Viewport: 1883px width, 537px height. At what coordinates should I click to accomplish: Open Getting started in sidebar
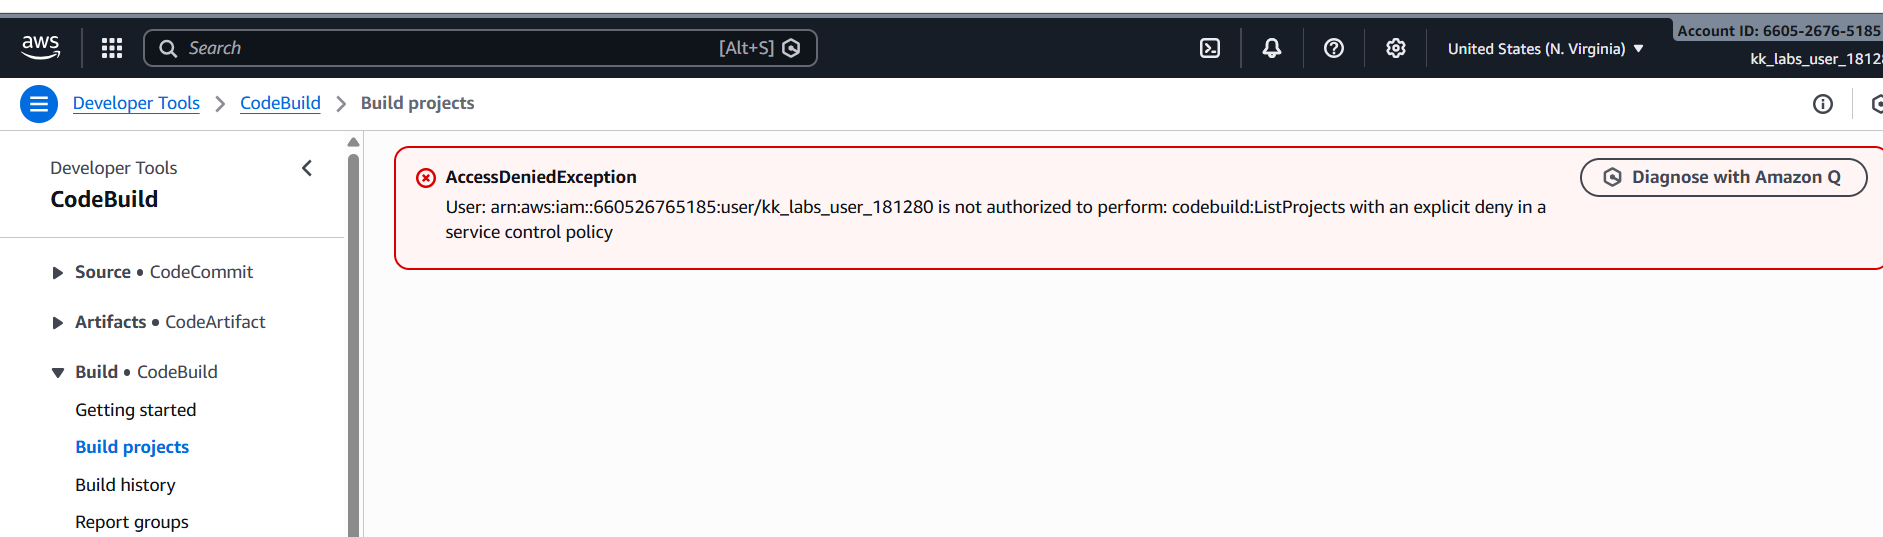[x=136, y=410]
